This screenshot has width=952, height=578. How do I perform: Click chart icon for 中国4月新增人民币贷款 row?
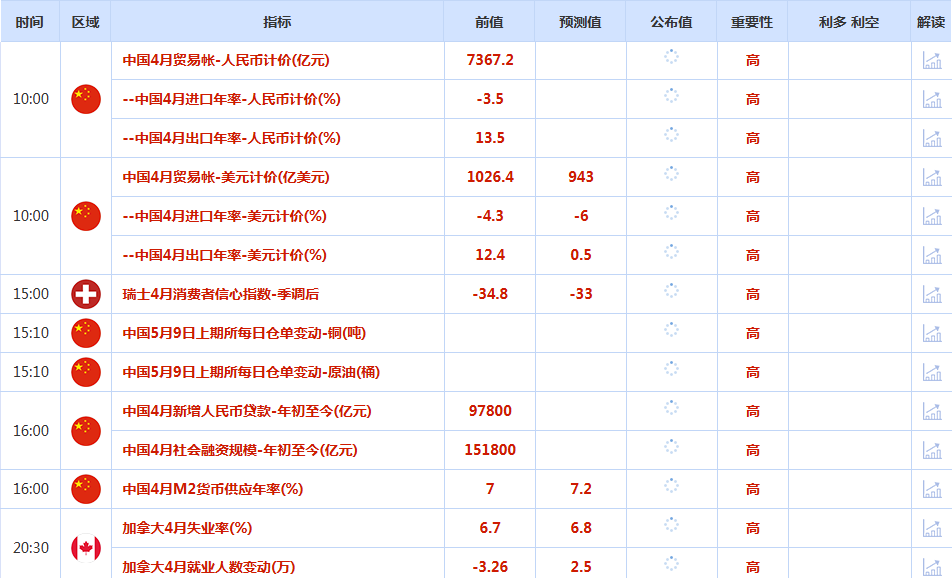coord(931,411)
